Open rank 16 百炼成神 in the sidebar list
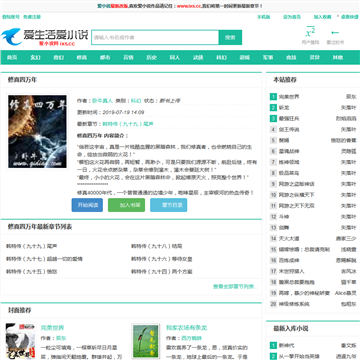This screenshot has height=360, width=360. click(289, 260)
